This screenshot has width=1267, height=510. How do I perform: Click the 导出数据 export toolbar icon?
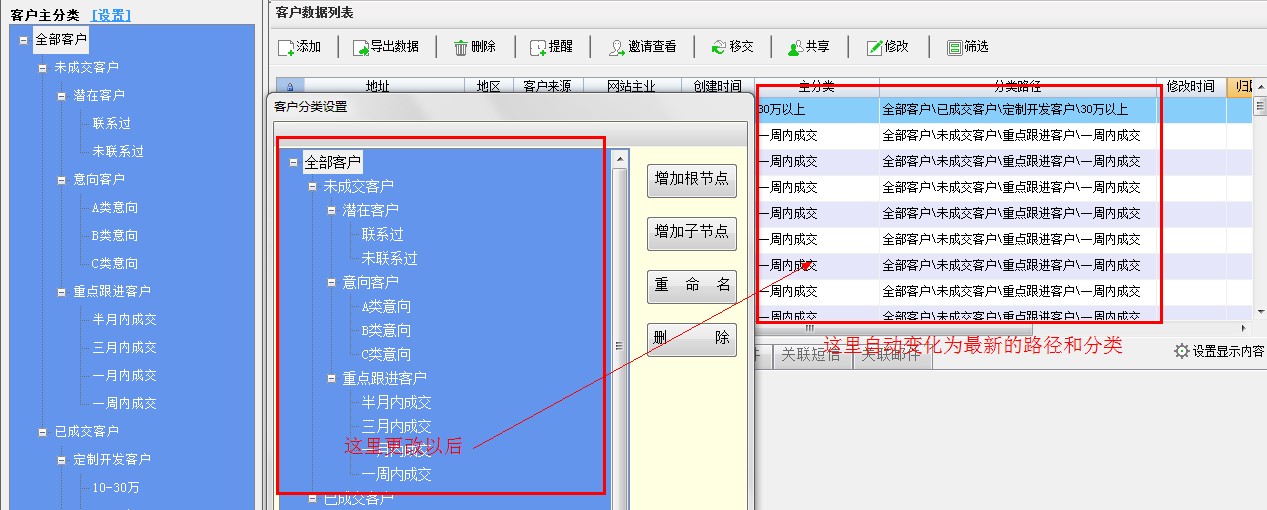pyautogui.click(x=360, y=48)
